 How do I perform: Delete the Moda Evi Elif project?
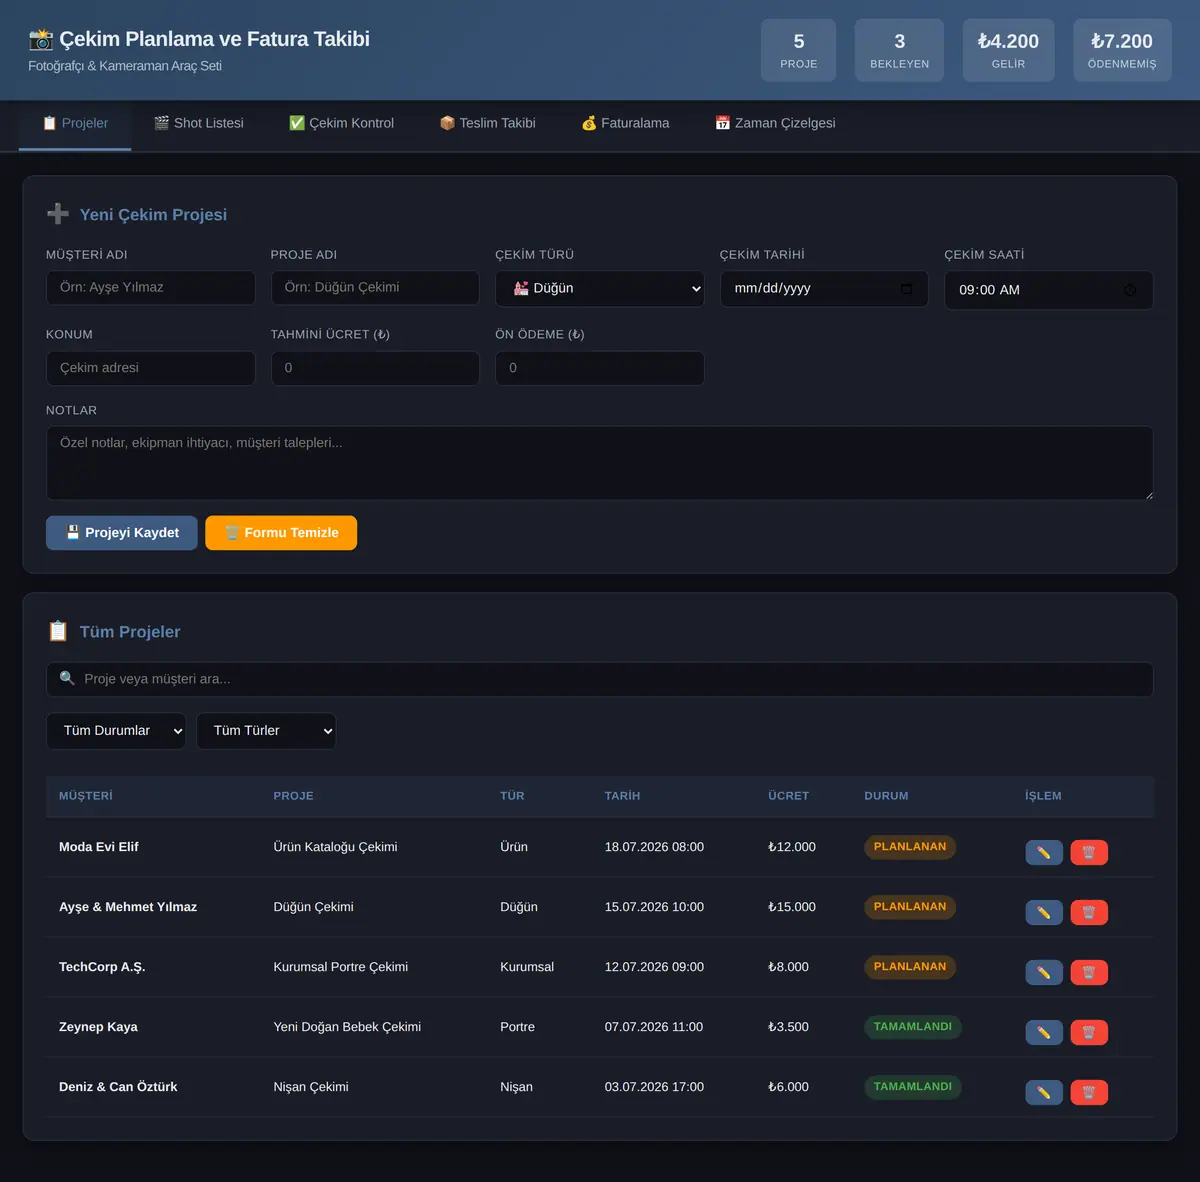1089,852
